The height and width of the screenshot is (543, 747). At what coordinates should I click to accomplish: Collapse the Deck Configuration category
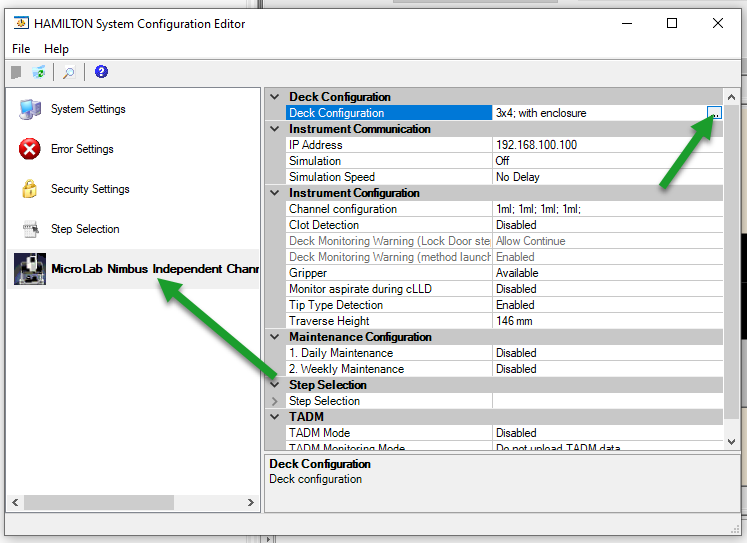click(x=275, y=97)
